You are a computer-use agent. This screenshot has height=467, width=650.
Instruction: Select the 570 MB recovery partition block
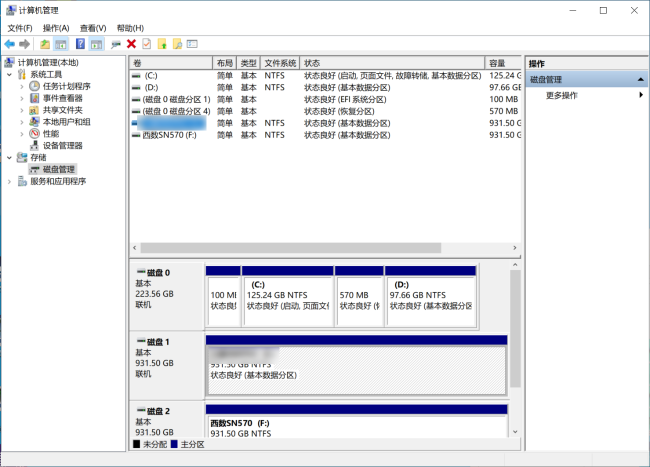click(x=359, y=297)
